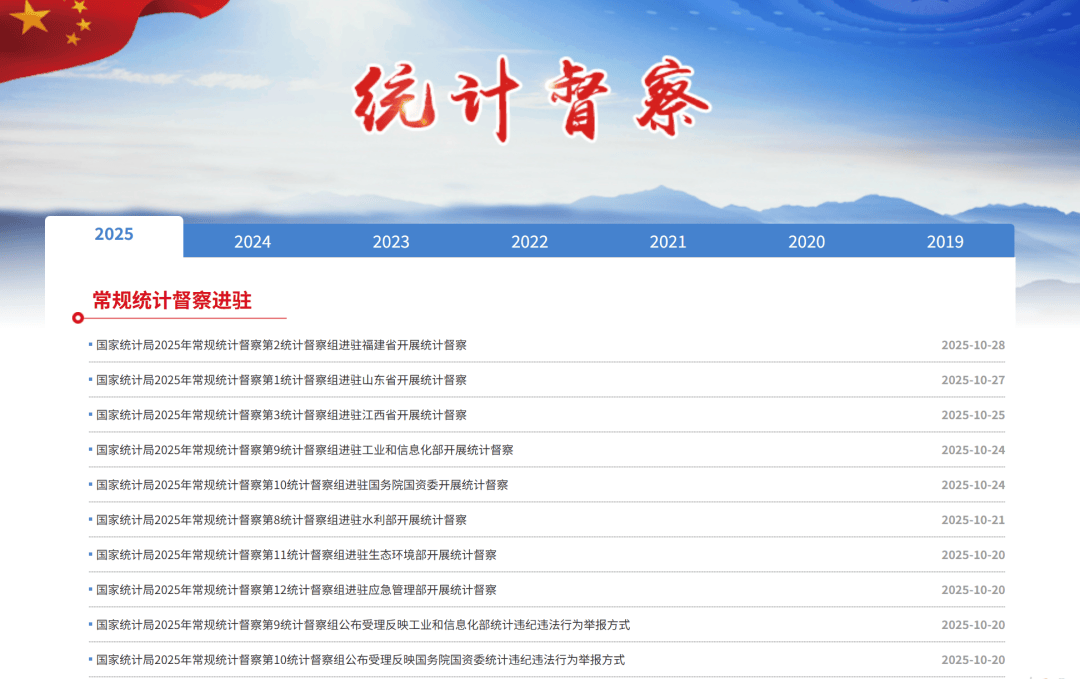The image size is (1080, 679).
Task: Open the 2023 year tab
Action: 391,242
